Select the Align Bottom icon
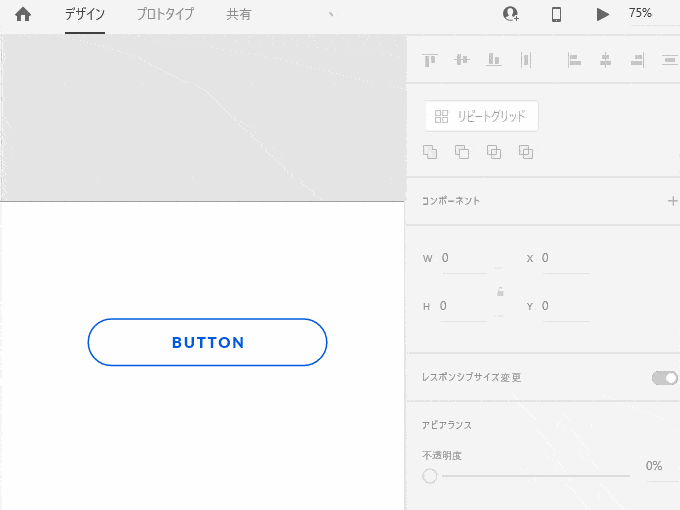Image resolution: width=680 pixels, height=510 pixels. 493,60
